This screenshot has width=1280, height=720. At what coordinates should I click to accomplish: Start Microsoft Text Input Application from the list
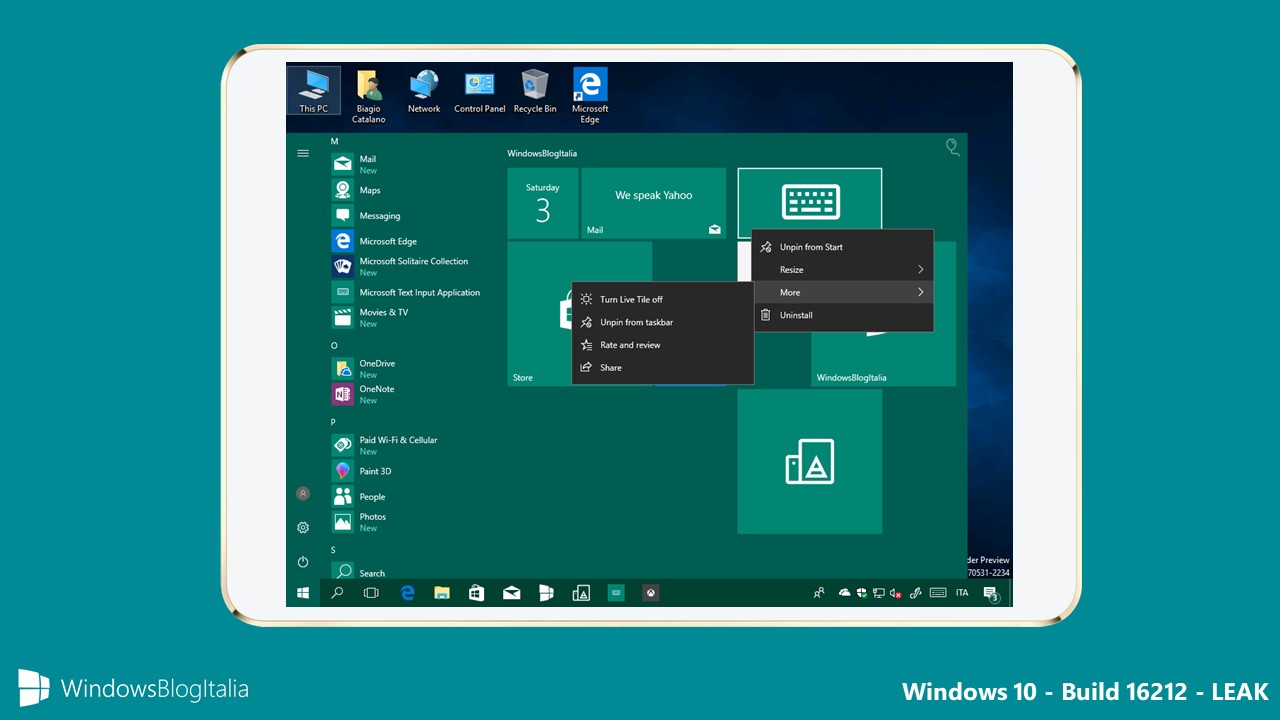(406, 292)
